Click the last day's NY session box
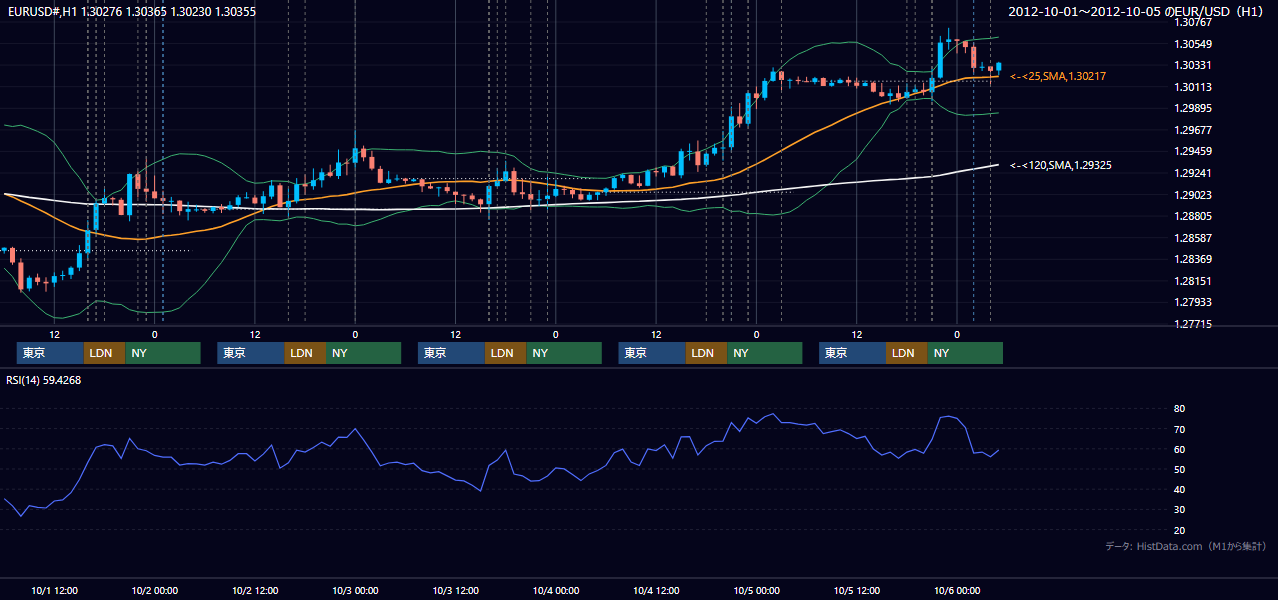Image resolution: width=1278 pixels, height=600 pixels. point(965,353)
